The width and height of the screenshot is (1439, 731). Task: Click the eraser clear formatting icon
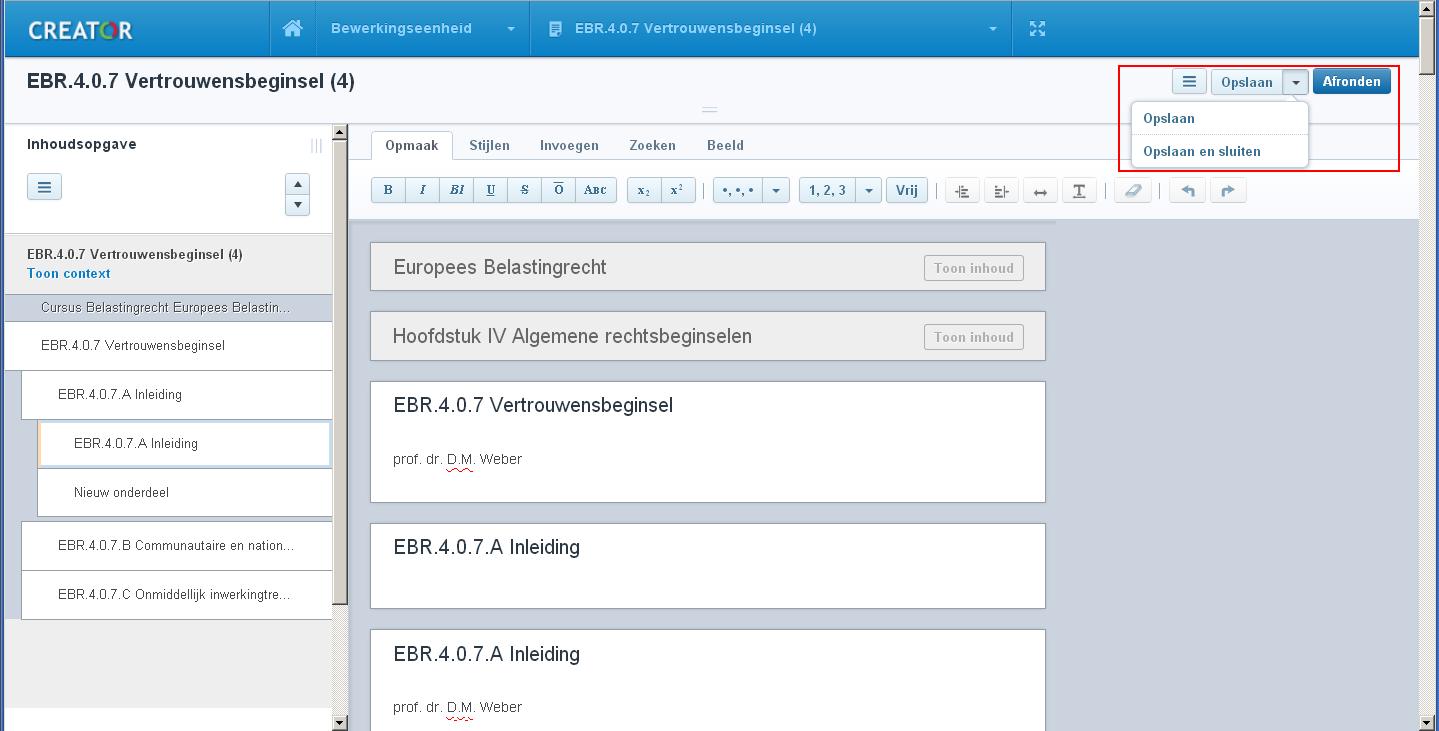coord(1132,191)
